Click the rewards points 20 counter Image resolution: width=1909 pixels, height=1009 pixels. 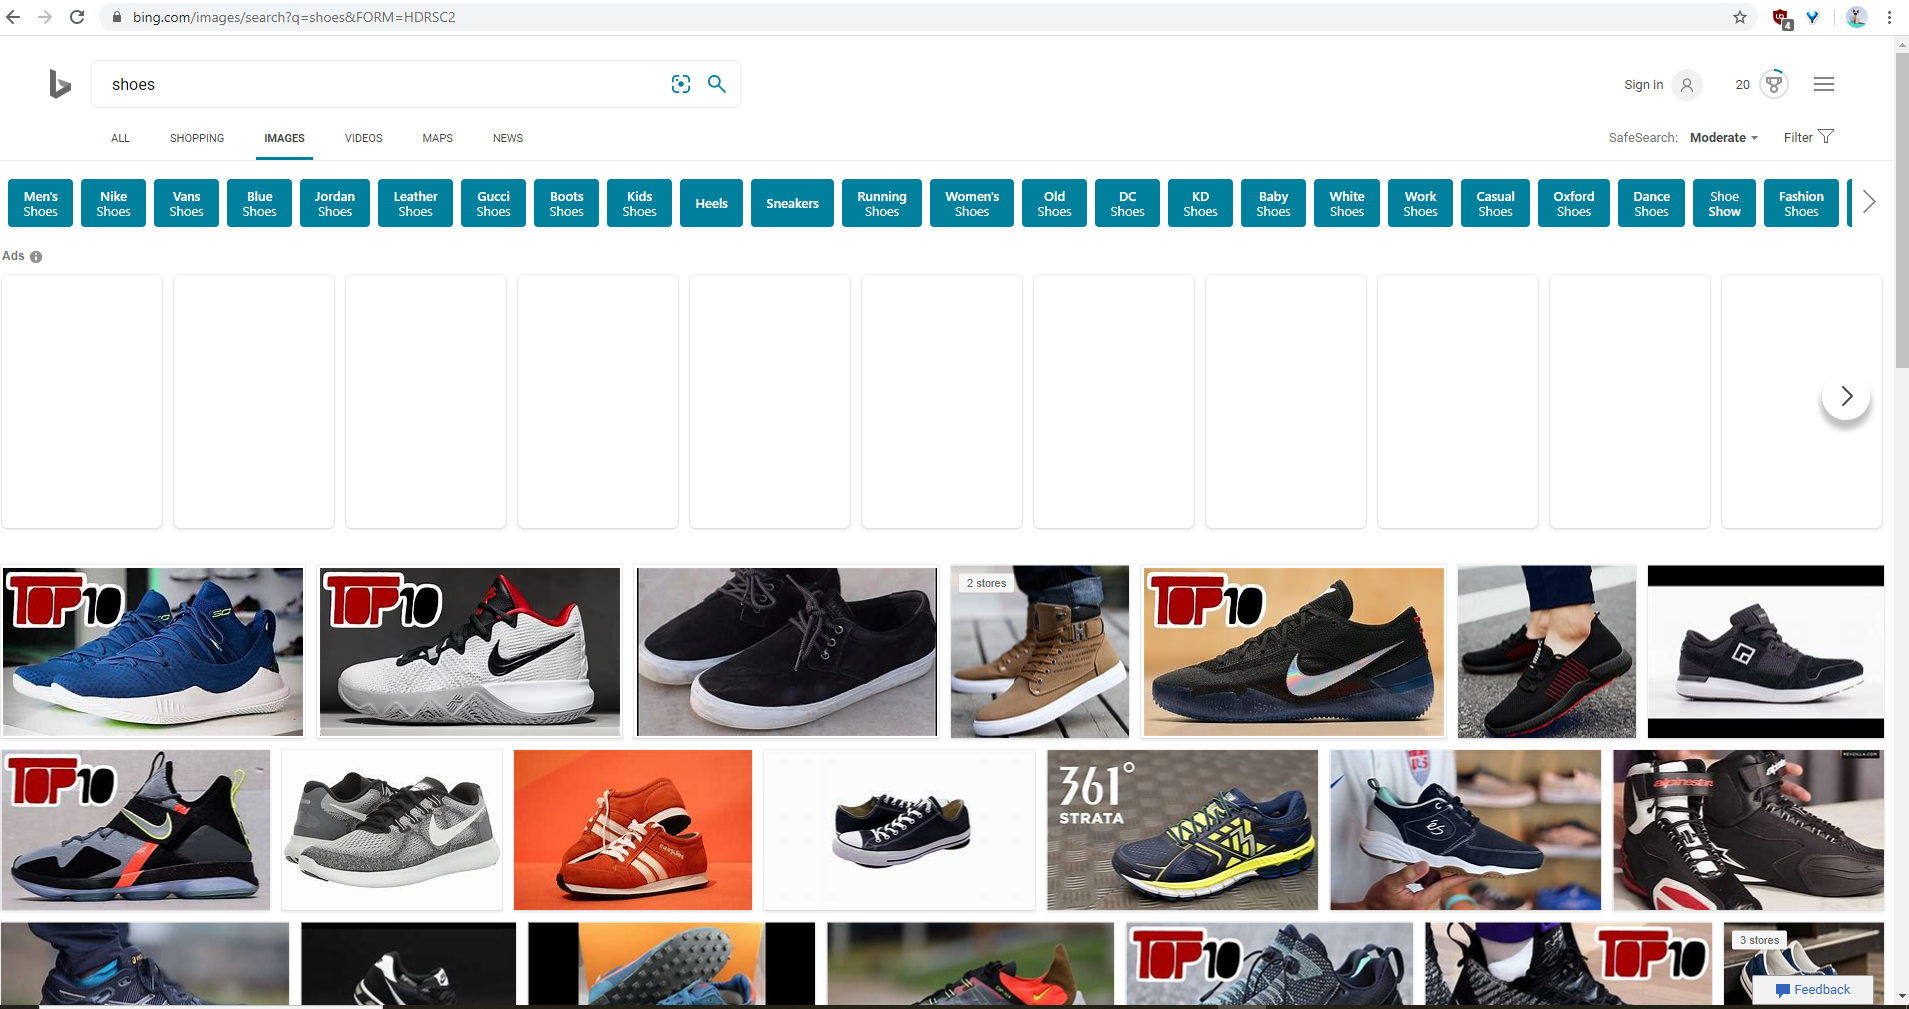pos(1743,85)
